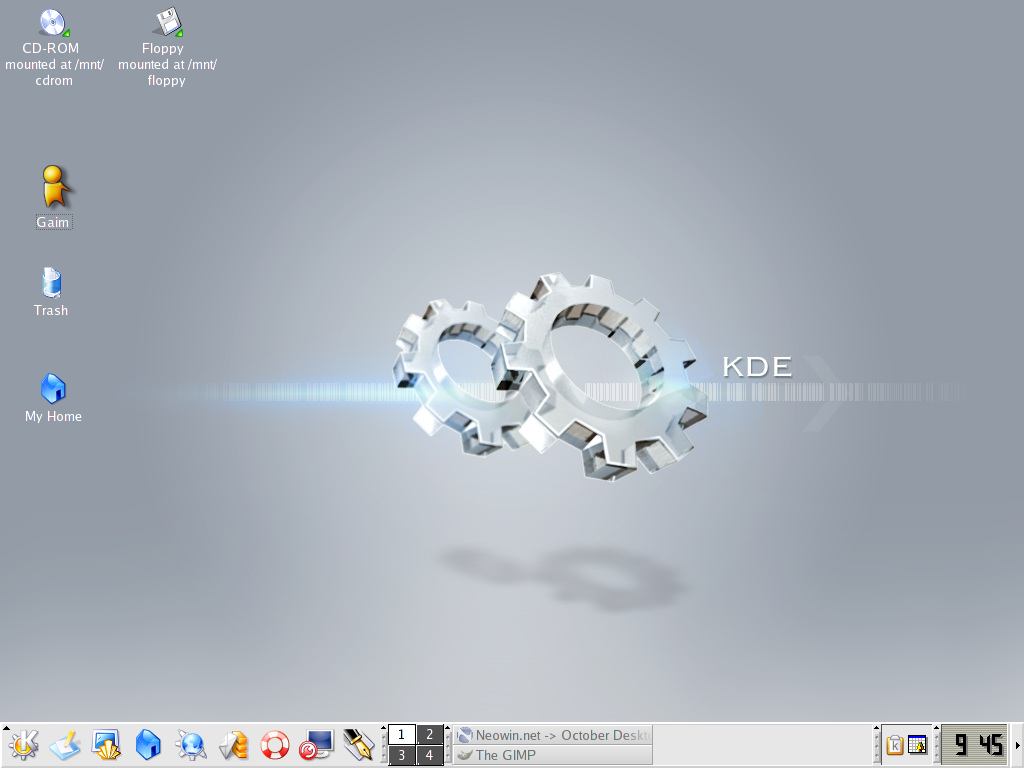Switch to virtual desktop 2
This screenshot has width=1024, height=768.
[x=430, y=735]
